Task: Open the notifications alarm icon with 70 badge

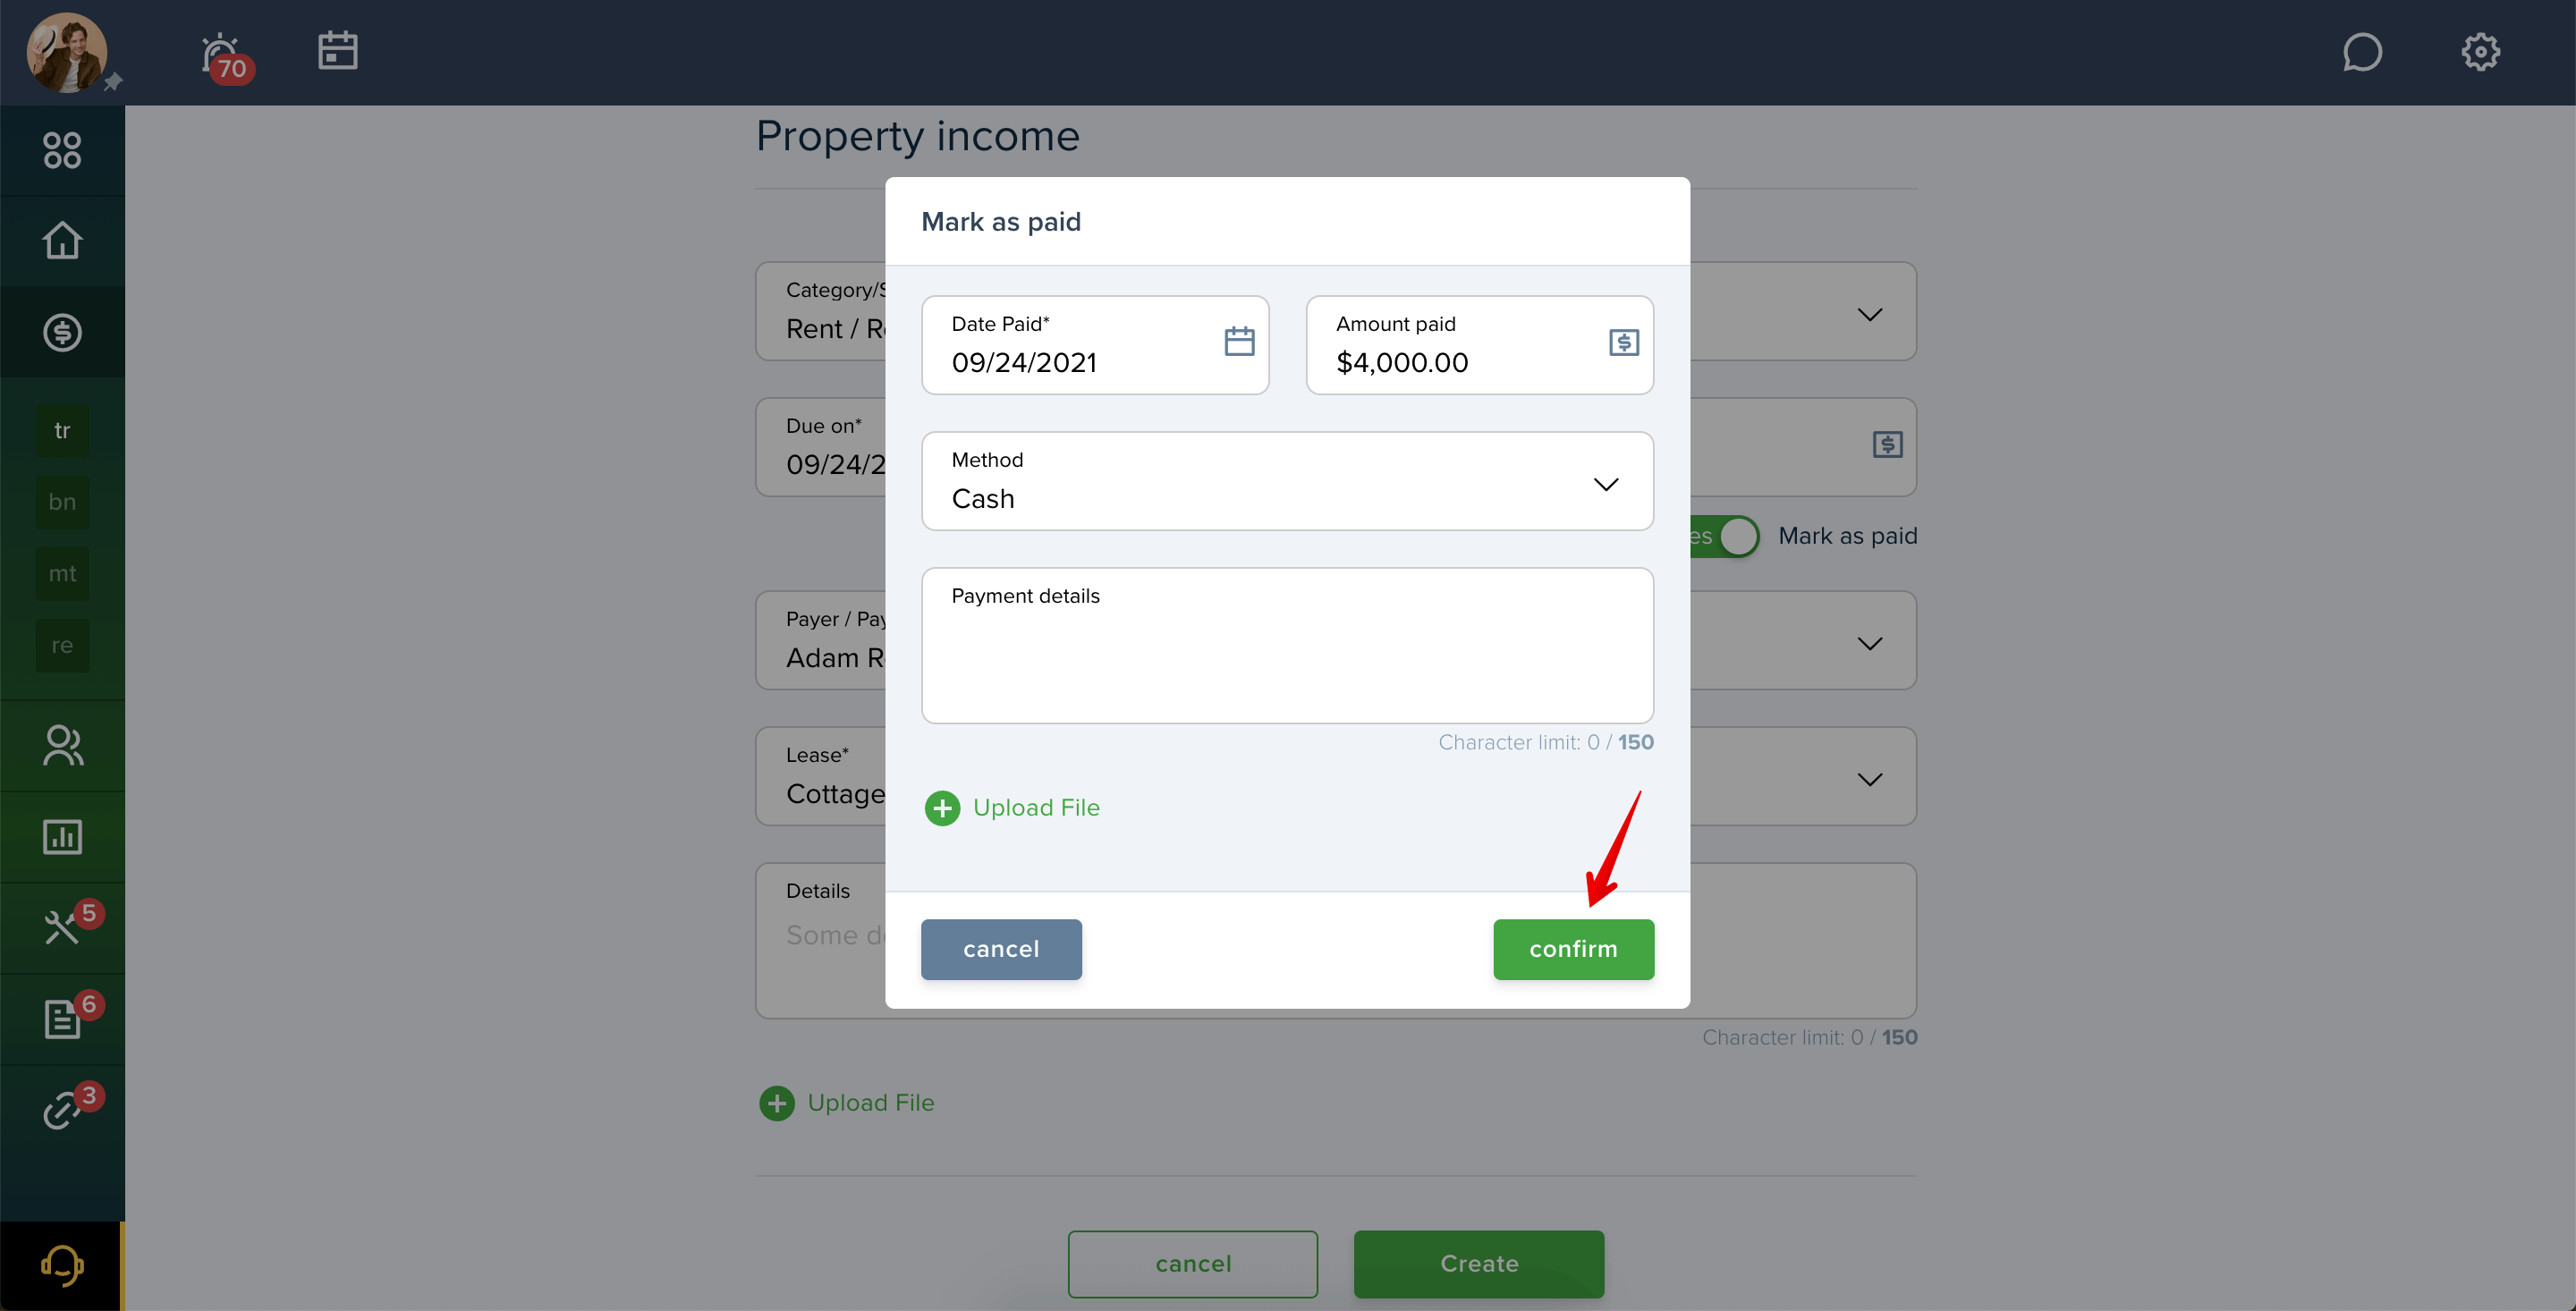Action: [225, 56]
